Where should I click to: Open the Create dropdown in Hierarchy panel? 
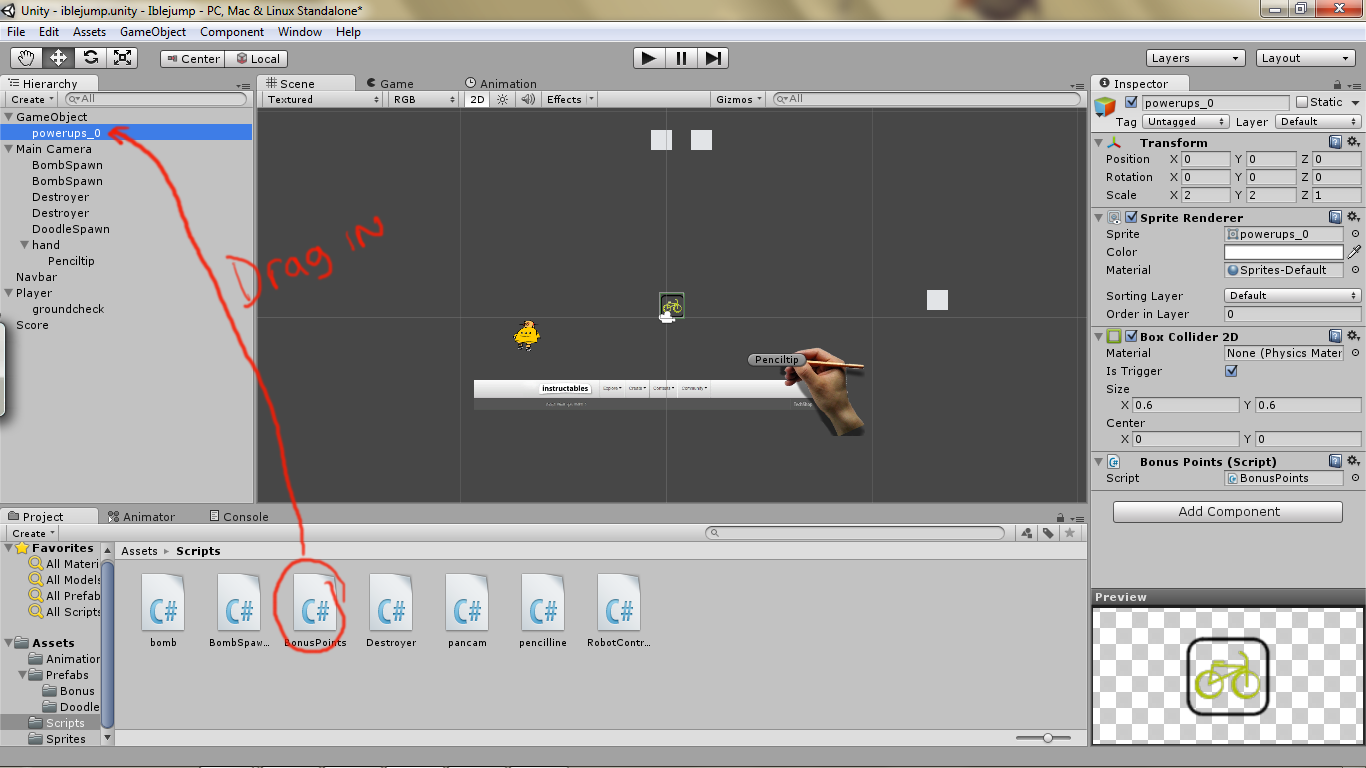point(33,99)
